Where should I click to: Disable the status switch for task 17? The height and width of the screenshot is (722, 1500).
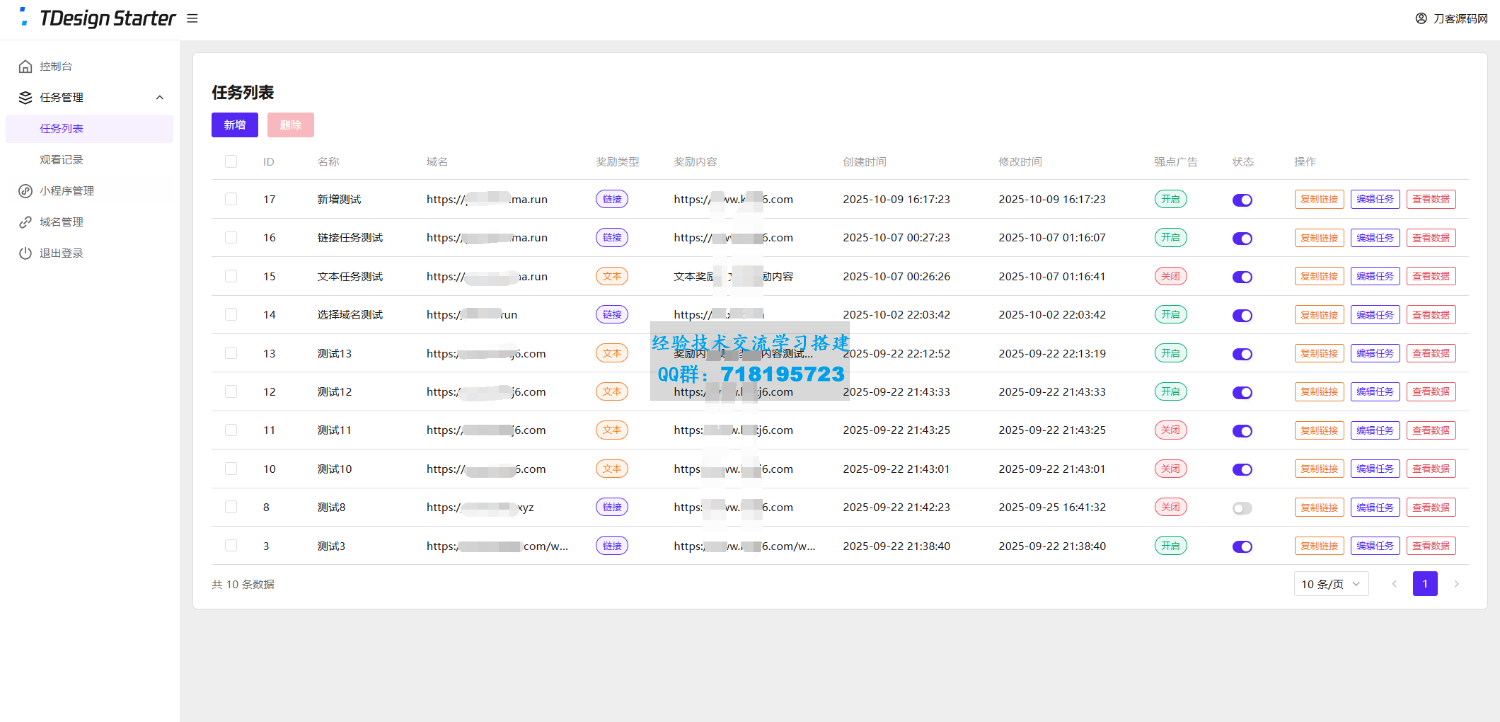click(1242, 200)
